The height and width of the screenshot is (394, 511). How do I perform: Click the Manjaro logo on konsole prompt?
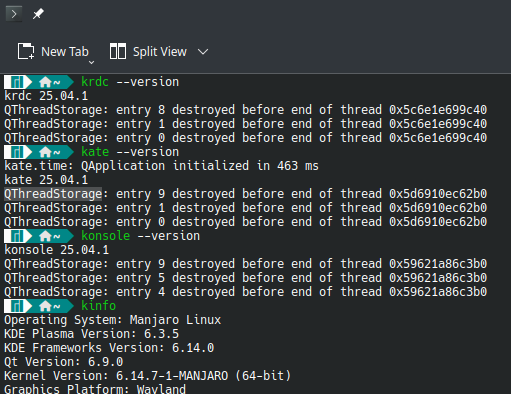point(17,236)
